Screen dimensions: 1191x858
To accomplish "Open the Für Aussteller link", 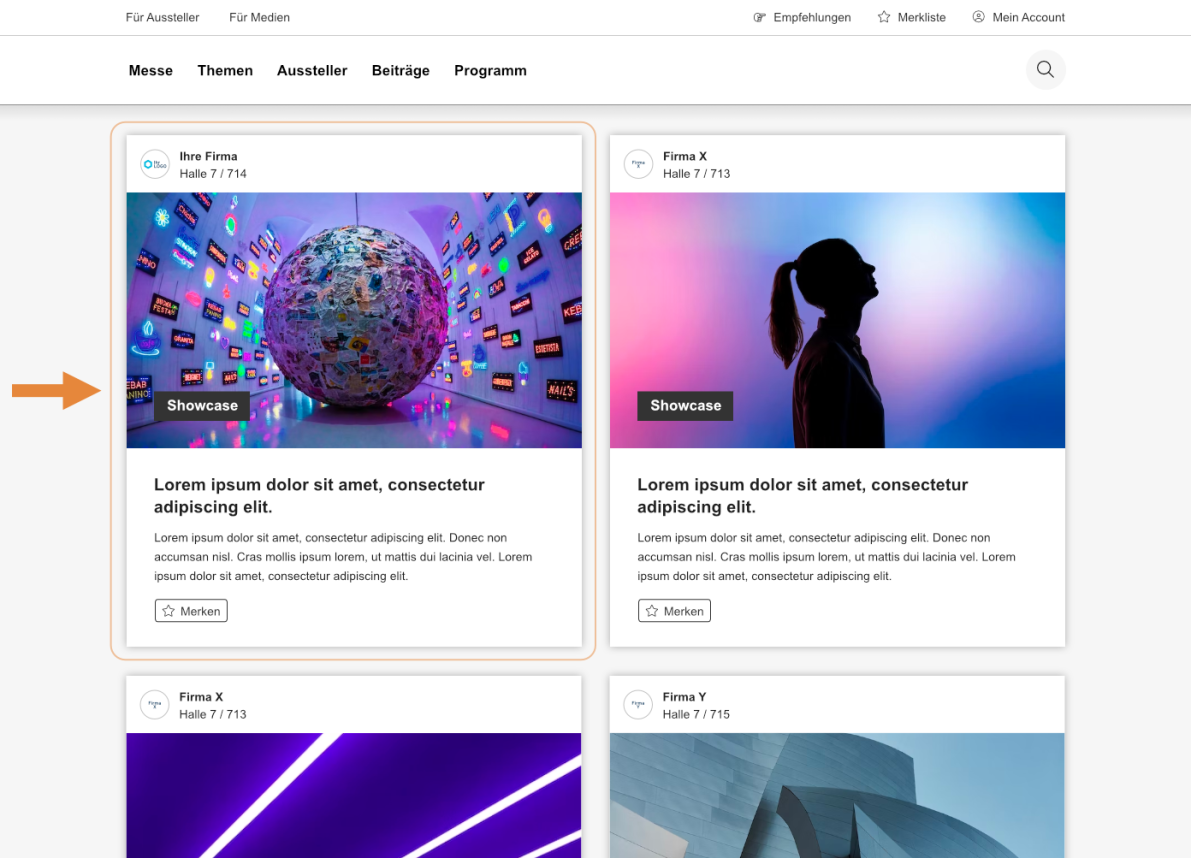I will click(x=162, y=17).
